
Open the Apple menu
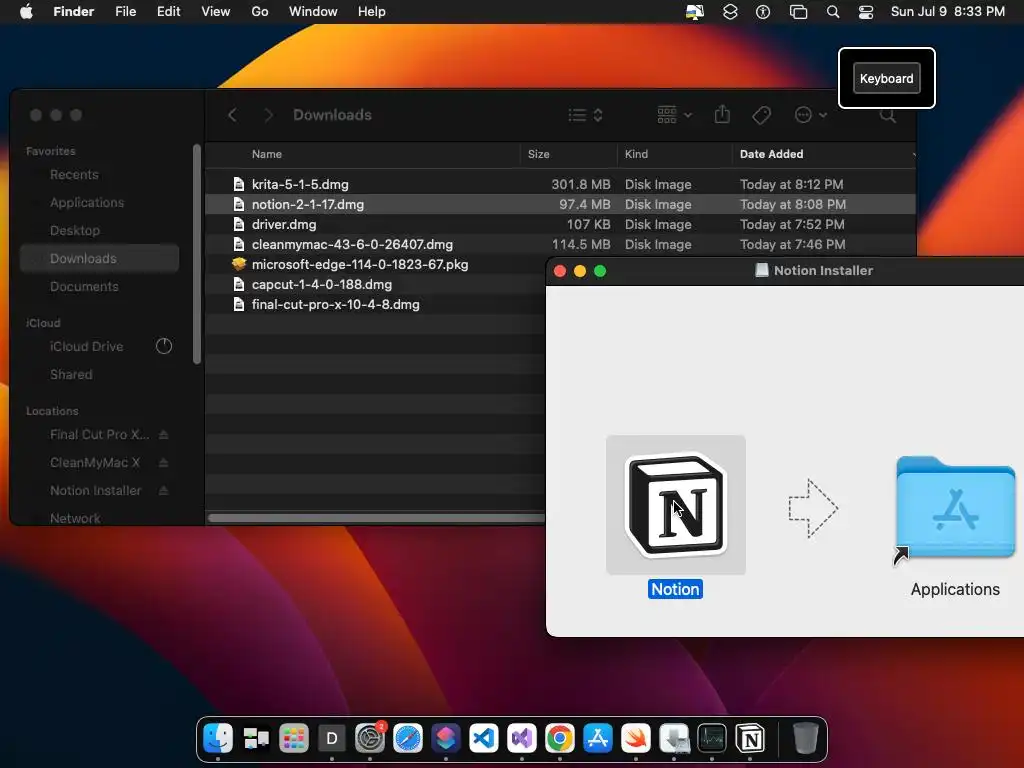(x=26, y=12)
